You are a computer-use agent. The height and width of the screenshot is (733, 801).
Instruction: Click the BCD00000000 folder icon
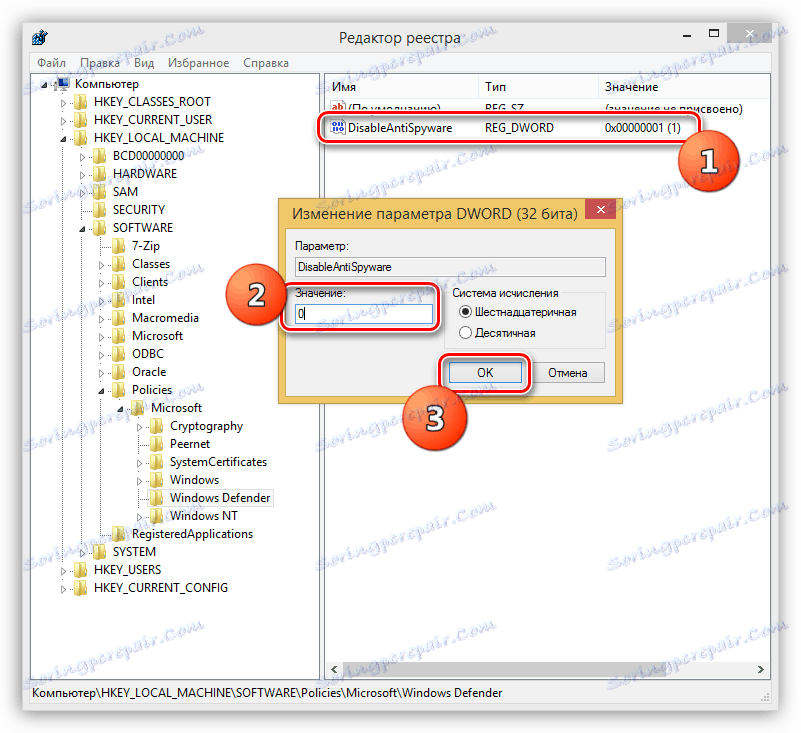[100, 156]
